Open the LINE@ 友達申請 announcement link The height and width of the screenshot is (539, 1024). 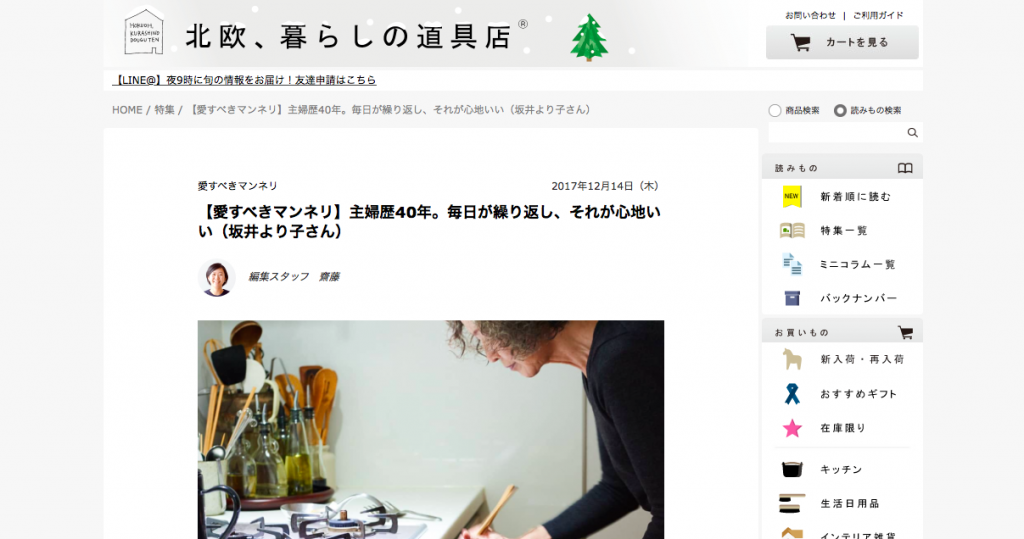coord(244,80)
